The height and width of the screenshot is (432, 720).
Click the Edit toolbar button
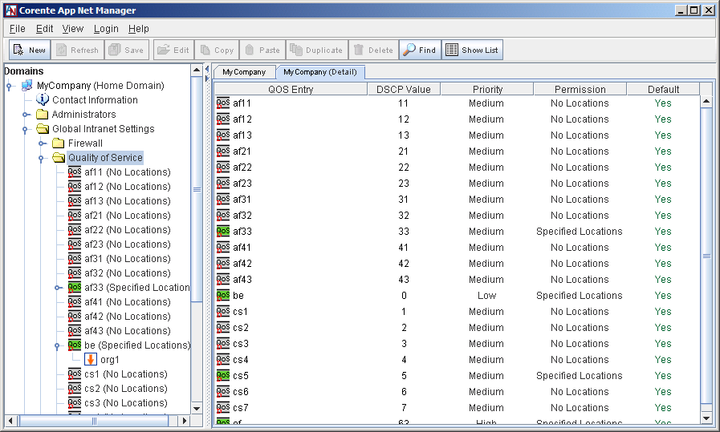coord(173,50)
